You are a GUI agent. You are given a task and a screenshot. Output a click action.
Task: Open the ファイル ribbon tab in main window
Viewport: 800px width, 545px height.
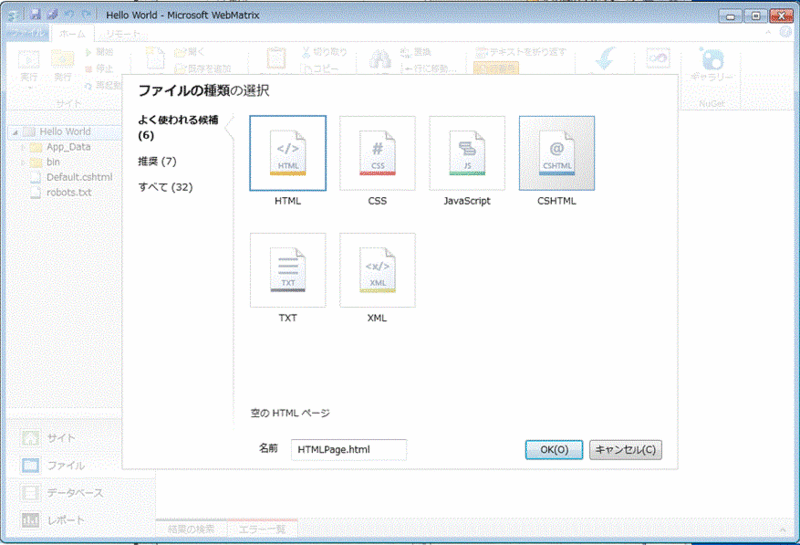[x=28, y=34]
